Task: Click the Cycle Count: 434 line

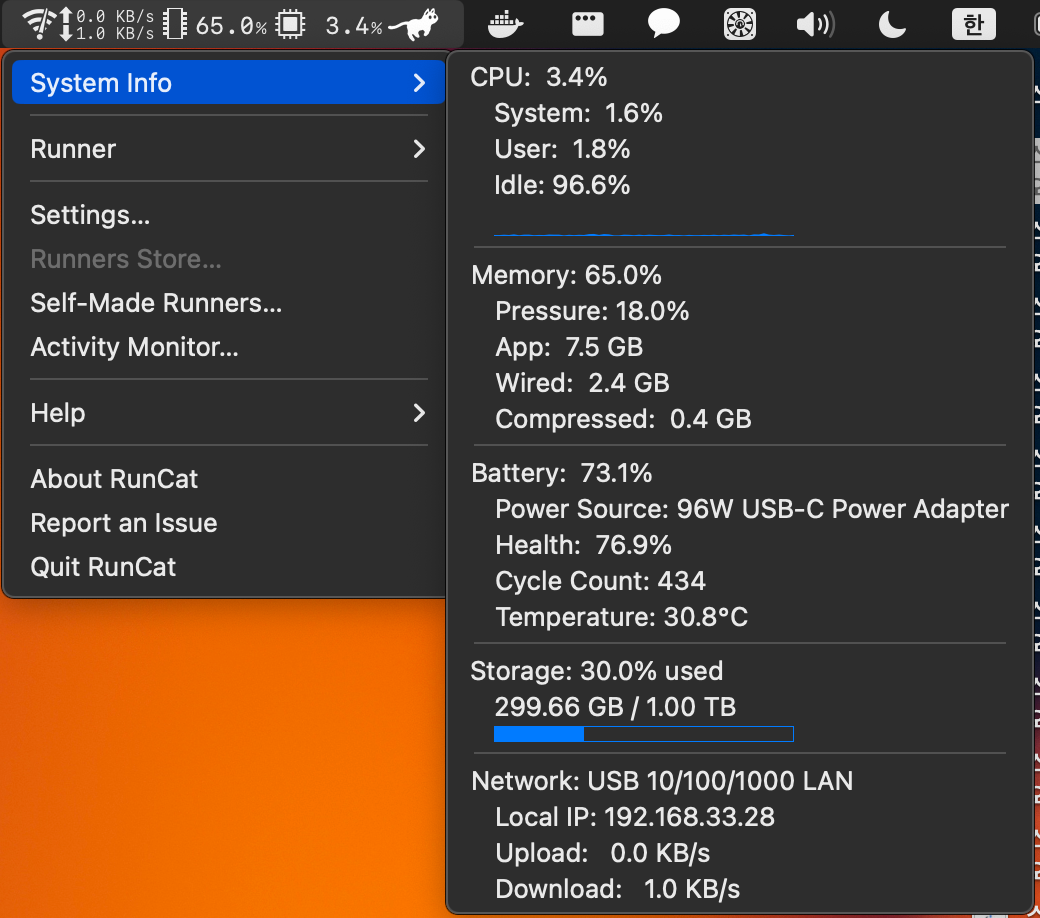Action: [600, 581]
